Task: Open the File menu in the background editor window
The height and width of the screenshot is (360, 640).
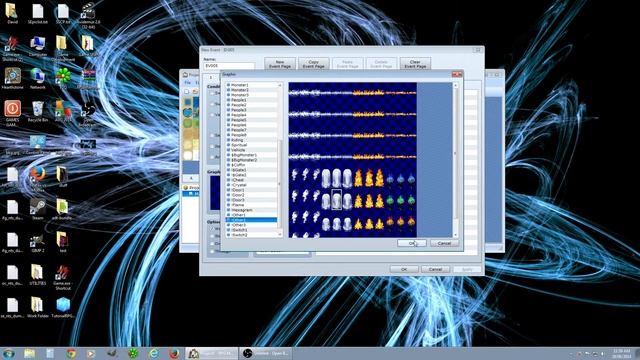Action: click(188, 82)
